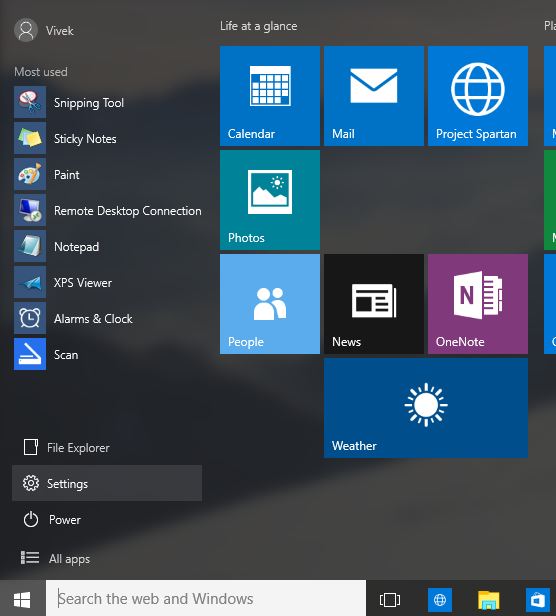The height and width of the screenshot is (616, 556).
Task: Open Settings from the Start menu
Action: (107, 483)
